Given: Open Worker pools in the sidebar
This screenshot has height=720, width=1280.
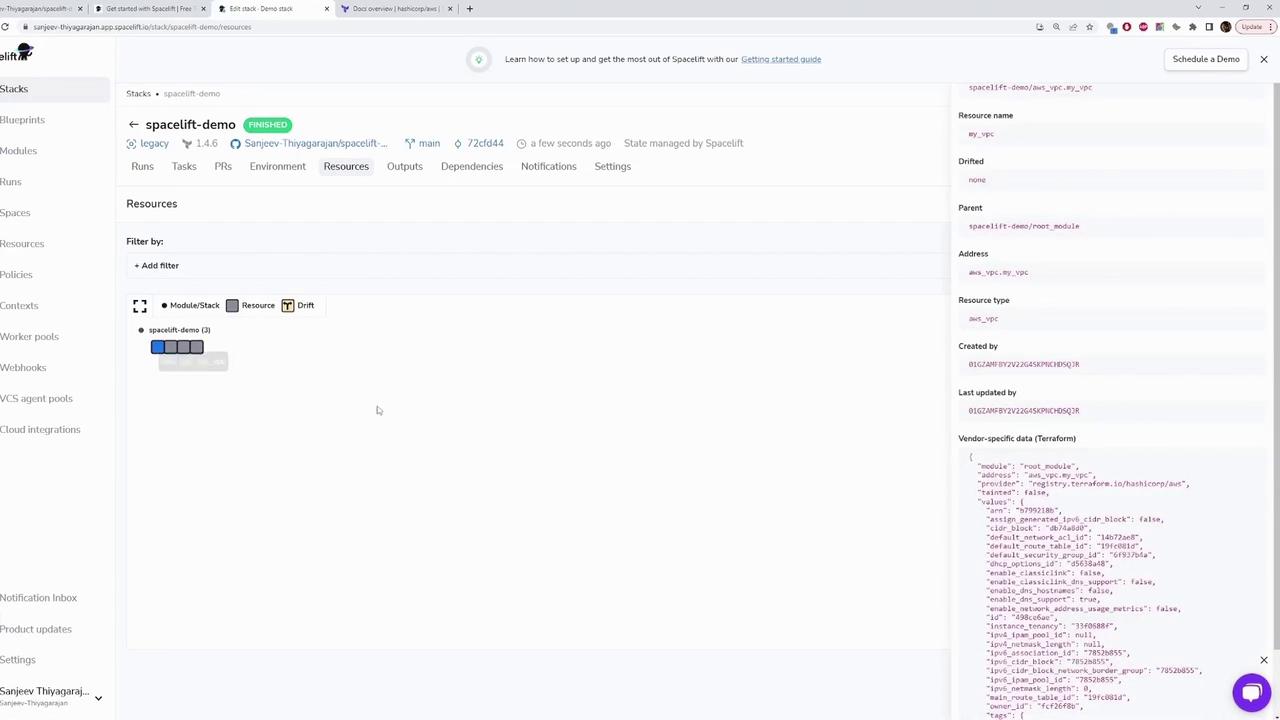Looking at the screenshot, I should pos(29,337).
